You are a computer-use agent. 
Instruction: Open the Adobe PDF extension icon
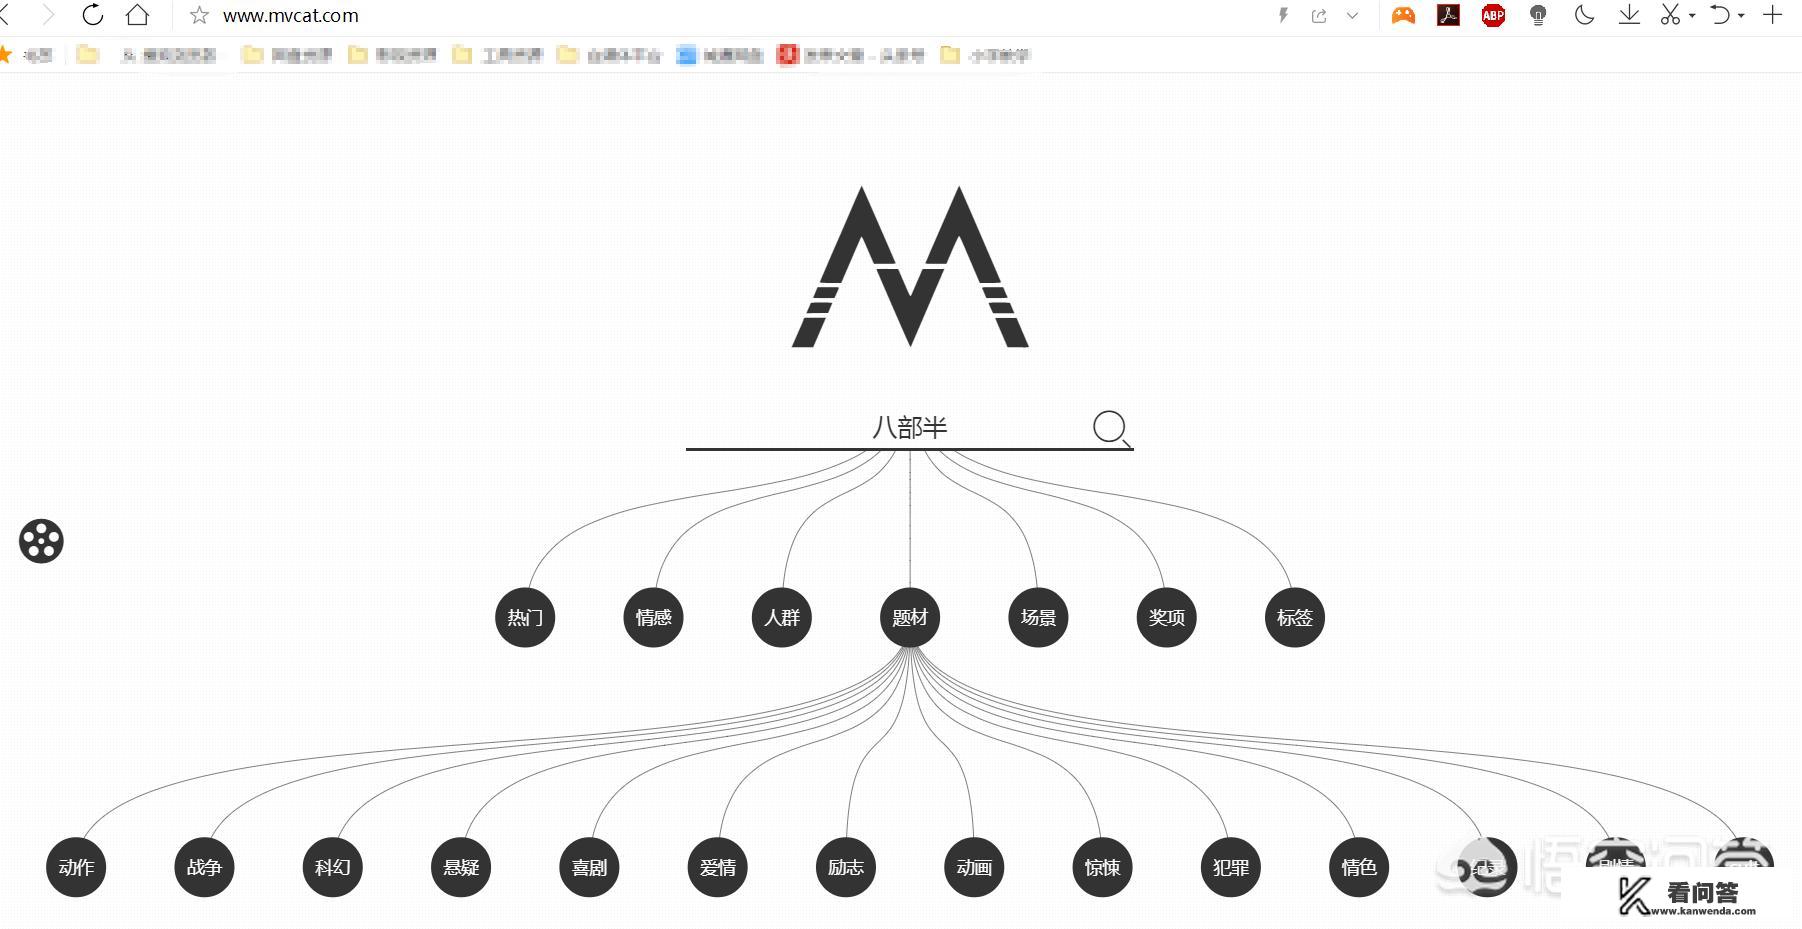pos(1448,15)
